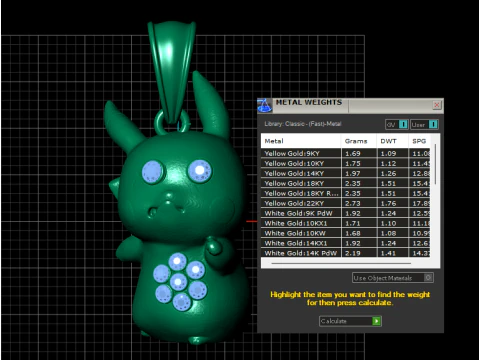Click the DWT column header
Viewport: 480px width, 360px height.
[392, 141]
